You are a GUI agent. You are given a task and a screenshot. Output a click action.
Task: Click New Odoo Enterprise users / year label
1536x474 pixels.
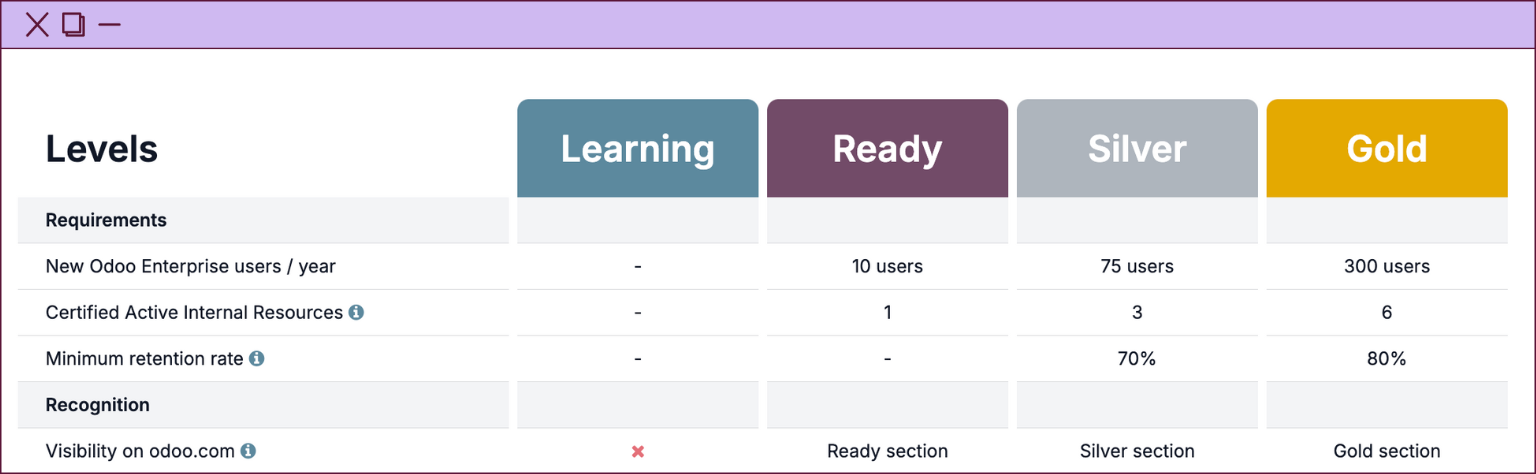point(191,267)
